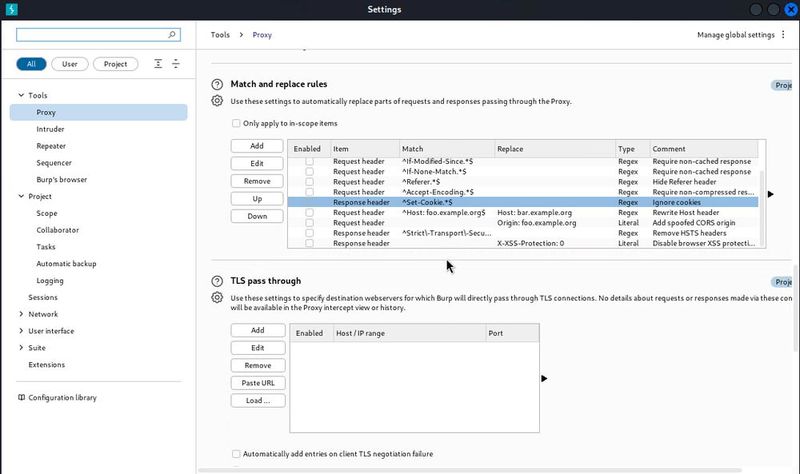
Task: Click the rules table vertical scrollbar
Action: (x=762, y=209)
